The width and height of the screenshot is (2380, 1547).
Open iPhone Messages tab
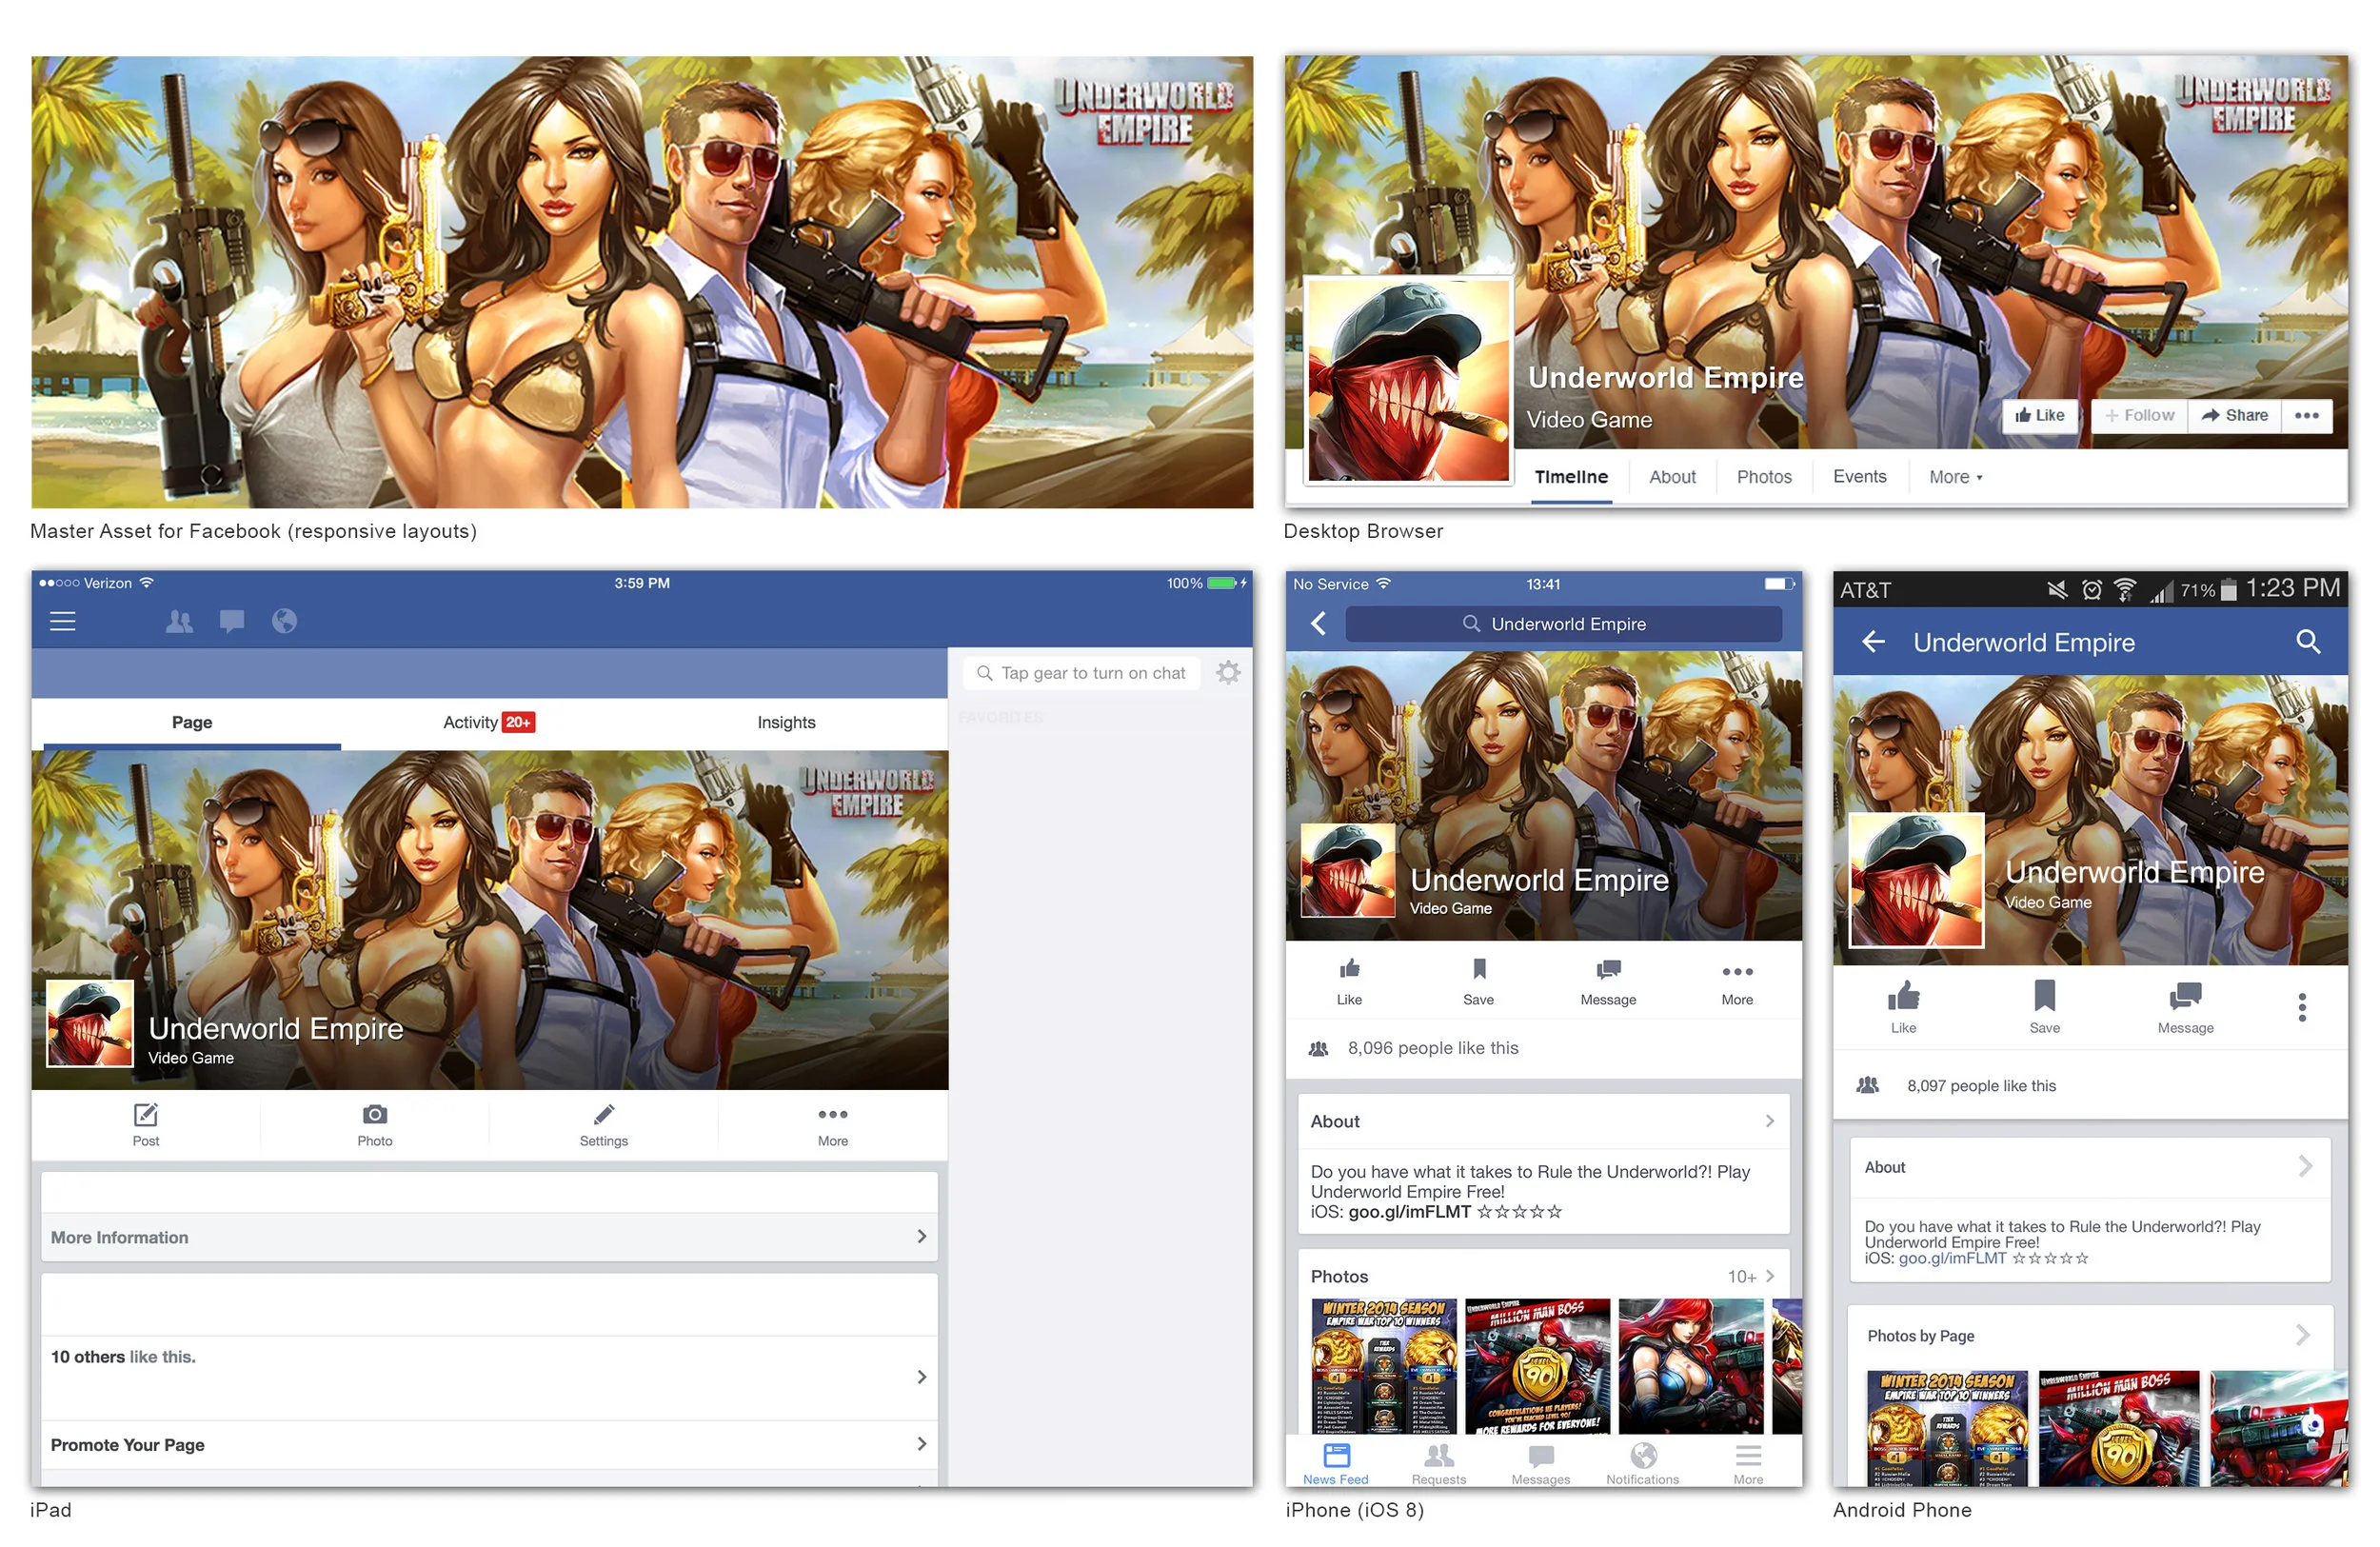1541,1465
